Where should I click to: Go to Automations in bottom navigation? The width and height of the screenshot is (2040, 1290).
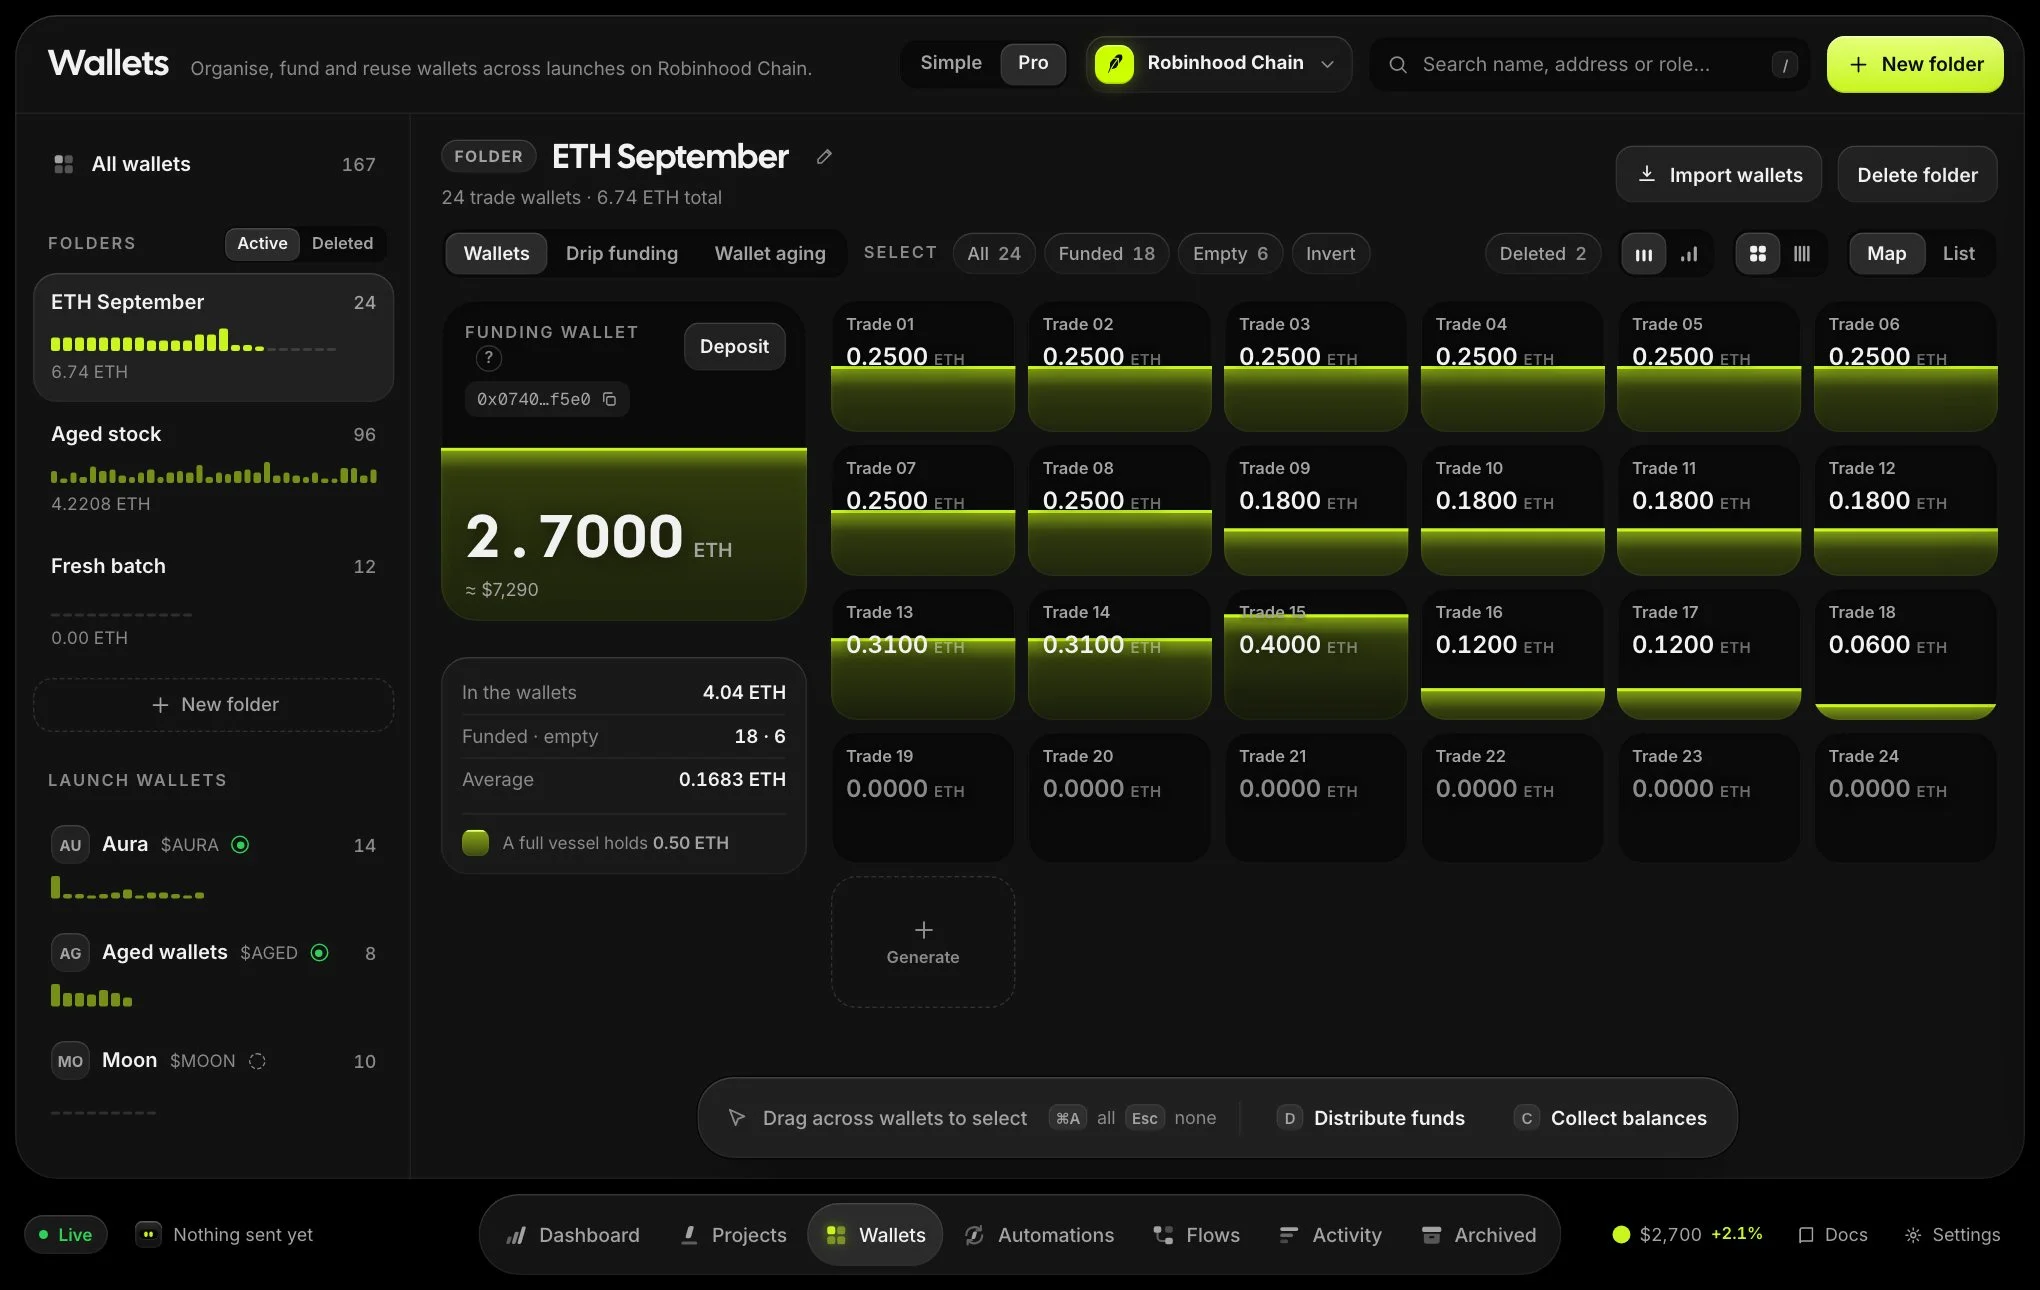(x=1039, y=1235)
